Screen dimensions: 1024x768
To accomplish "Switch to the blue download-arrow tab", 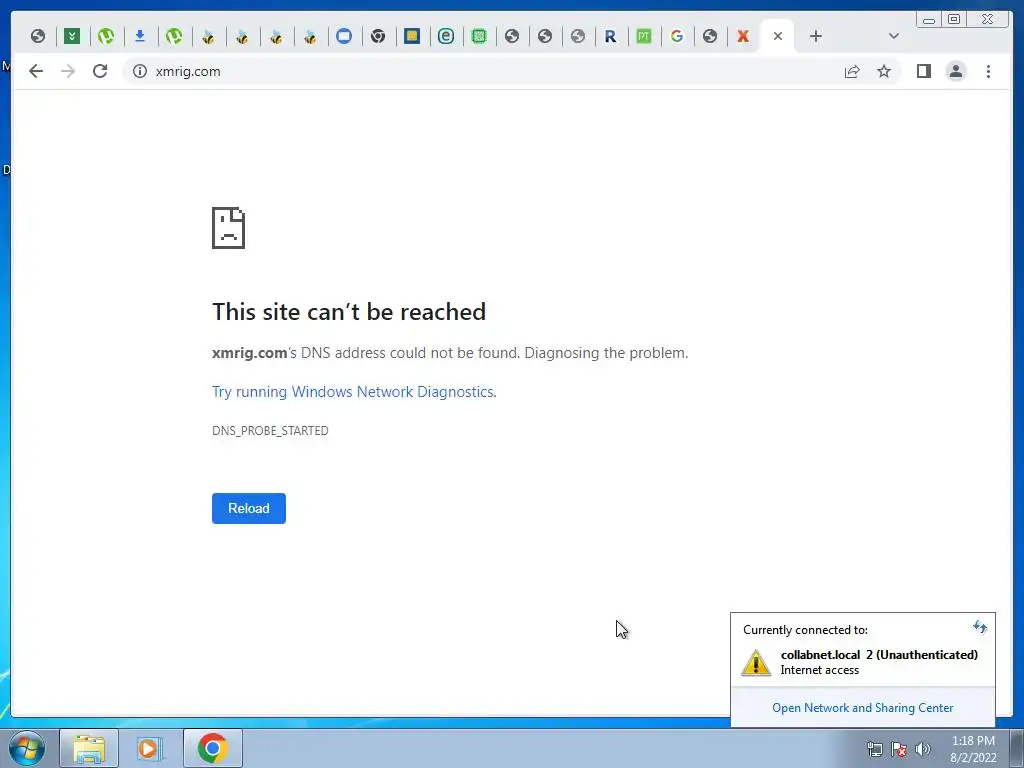I will coord(140,36).
